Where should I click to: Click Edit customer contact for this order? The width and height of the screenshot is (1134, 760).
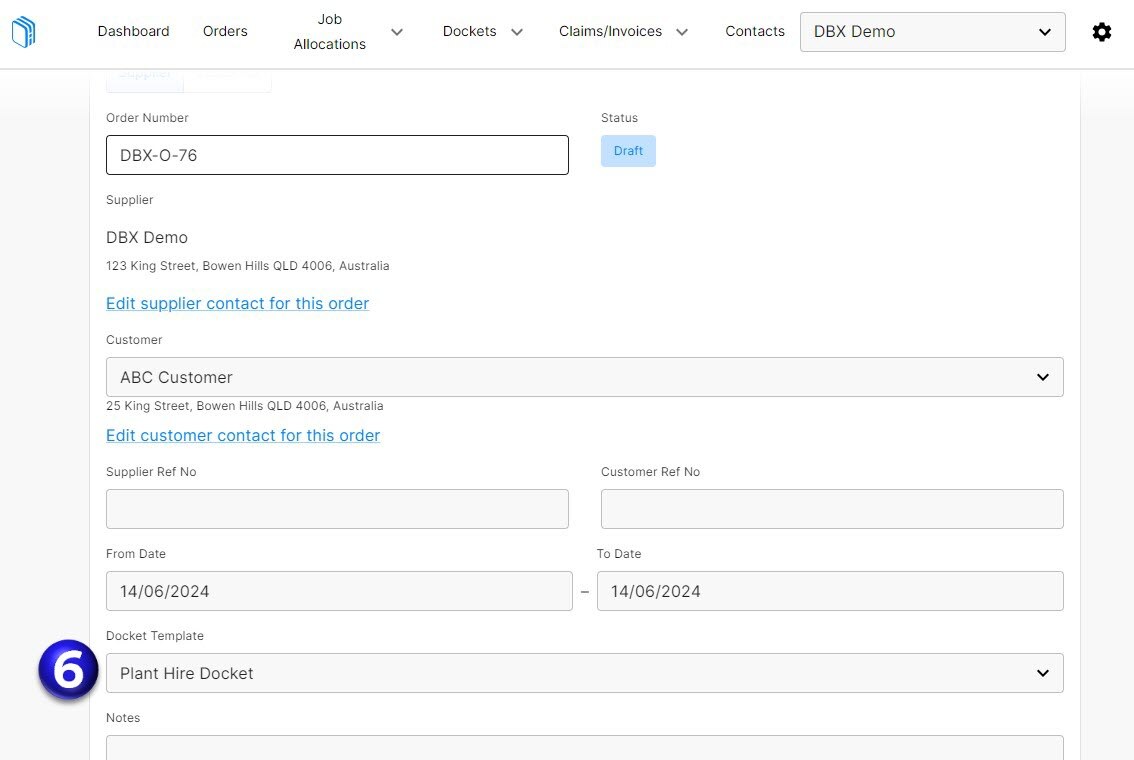point(242,435)
